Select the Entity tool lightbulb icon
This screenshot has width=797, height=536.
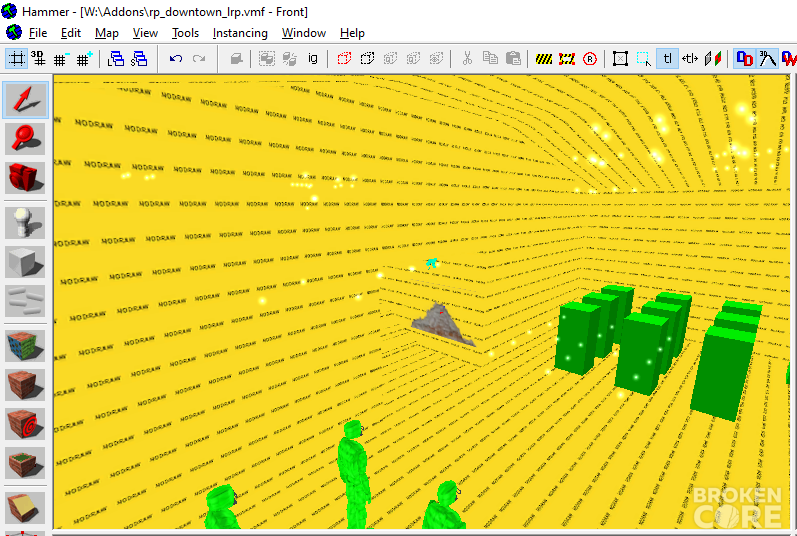point(25,223)
